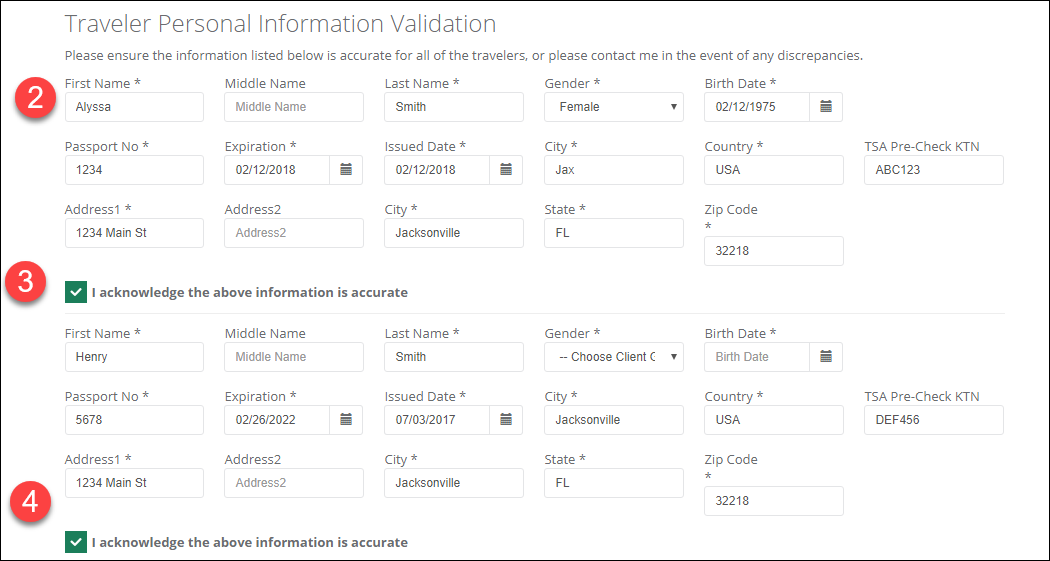Image resolution: width=1050 pixels, height=561 pixels.
Task: Open calendar for Alyssa's passport Expiration date
Action: click(346, 170)
